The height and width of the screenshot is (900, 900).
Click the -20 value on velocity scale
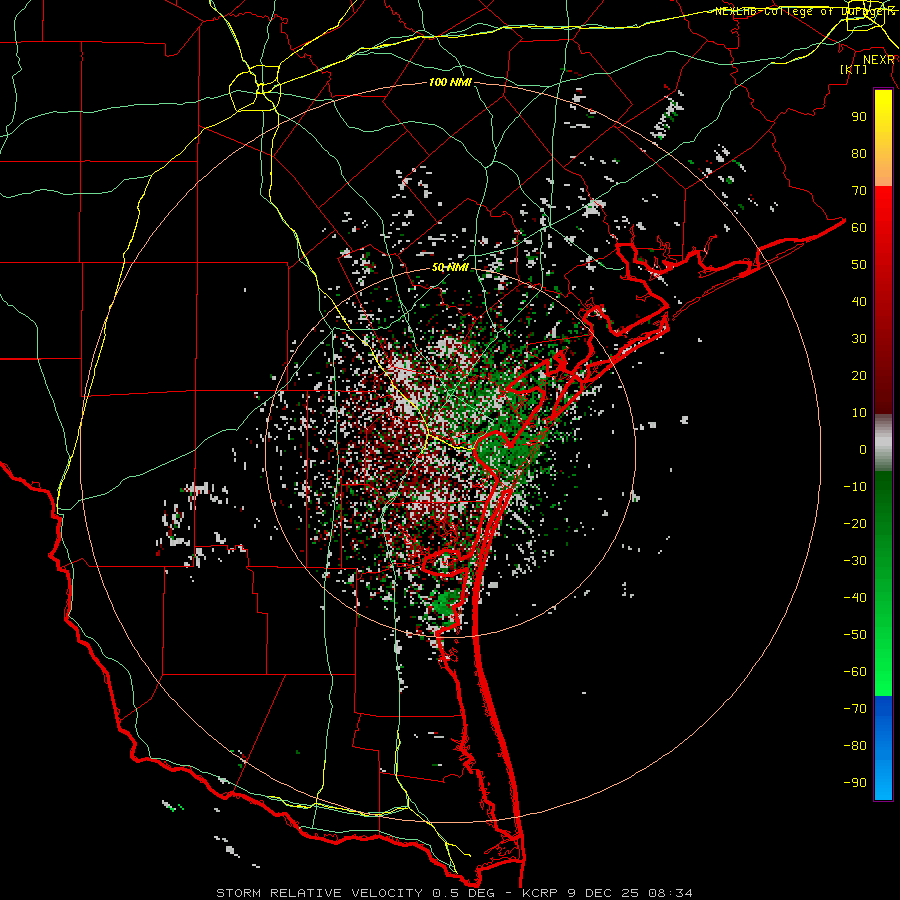855,523
